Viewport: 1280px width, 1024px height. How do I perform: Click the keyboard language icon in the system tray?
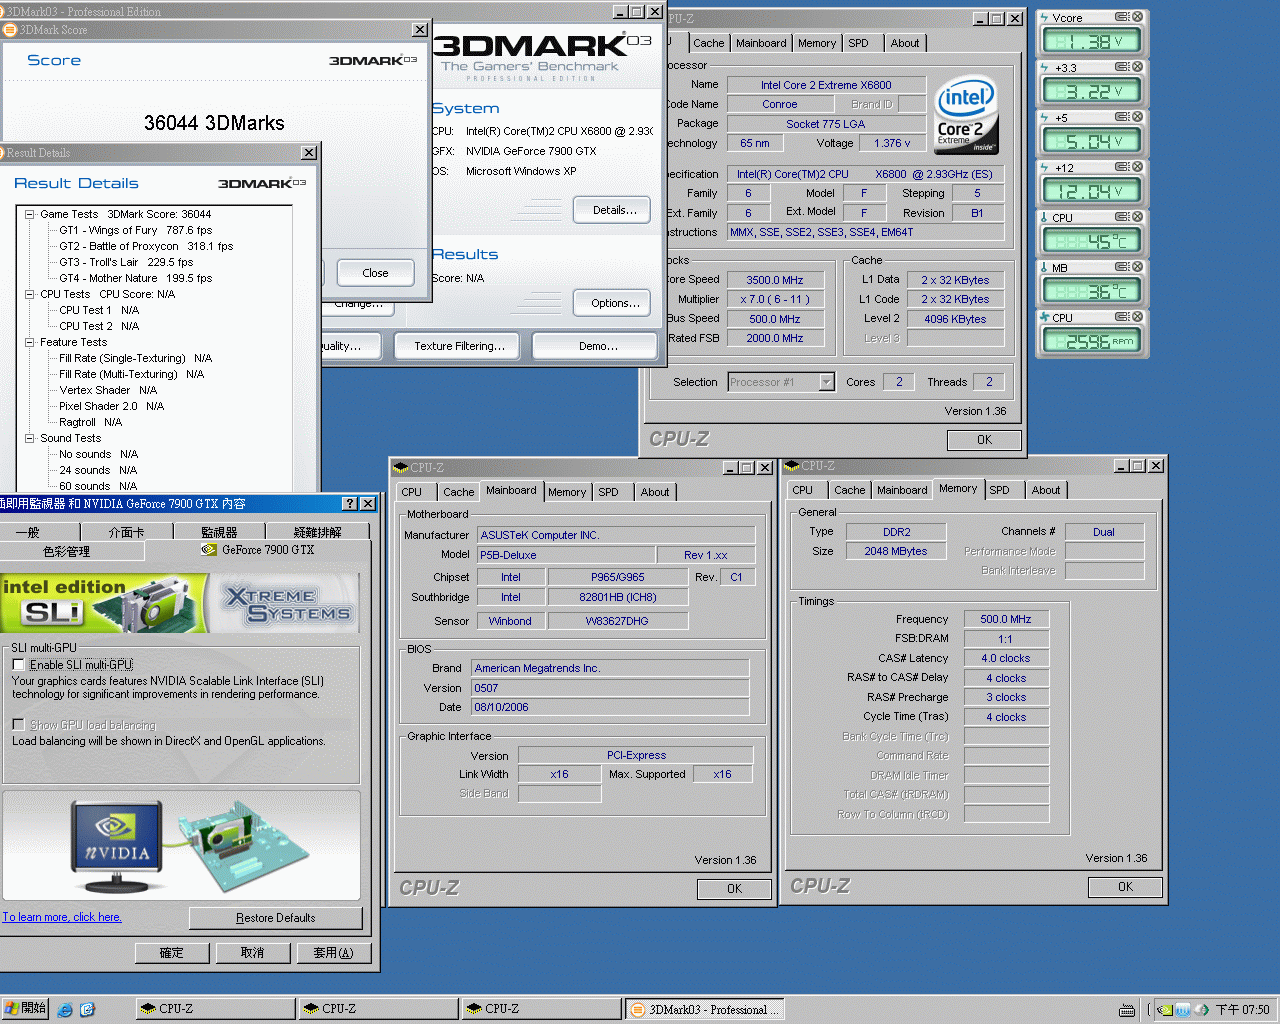click(1127, 1010)
